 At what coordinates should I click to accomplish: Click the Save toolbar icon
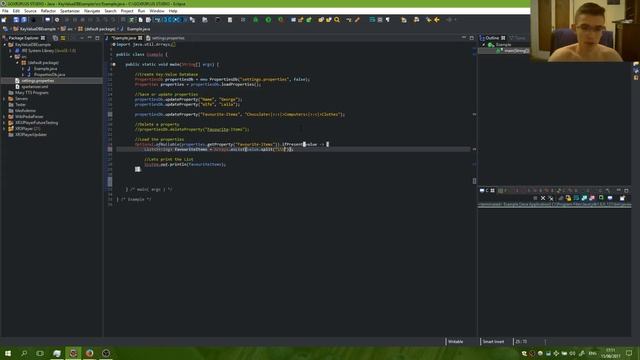16,20
